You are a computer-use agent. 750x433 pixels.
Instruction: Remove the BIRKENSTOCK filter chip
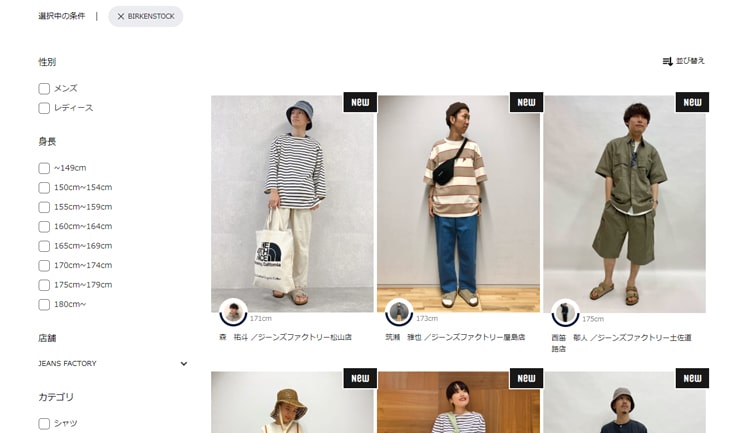tap(145, 16)
